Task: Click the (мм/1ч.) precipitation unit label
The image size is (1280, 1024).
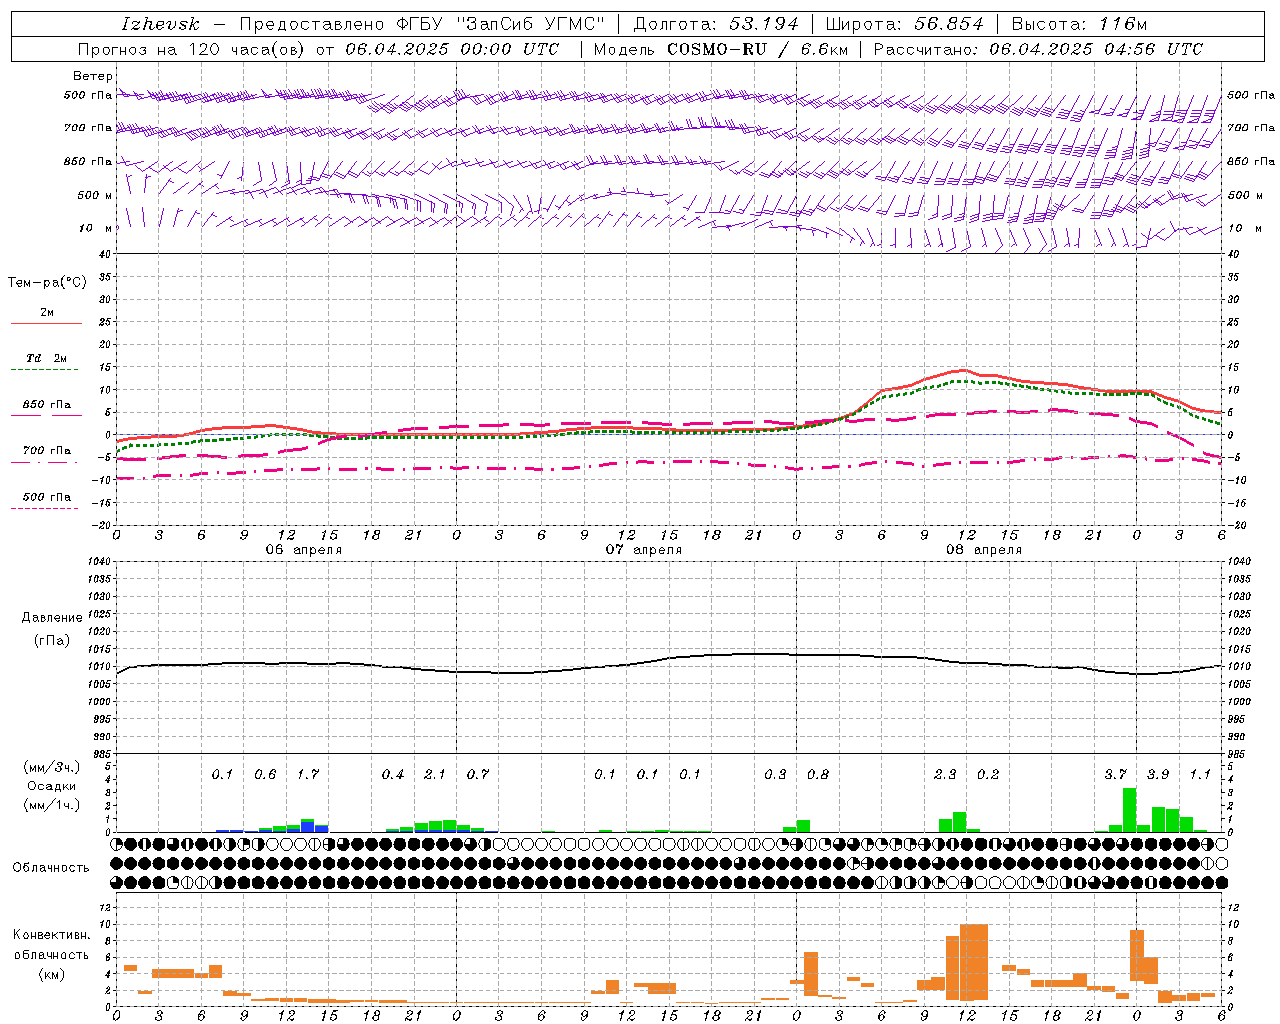Action: (x=51, y=806)
